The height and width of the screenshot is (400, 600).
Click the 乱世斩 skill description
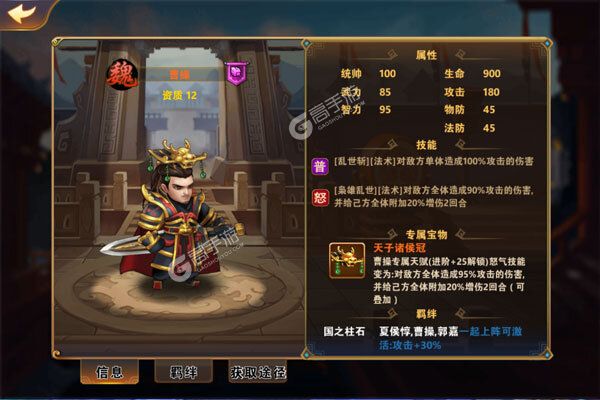pos(434,161)
